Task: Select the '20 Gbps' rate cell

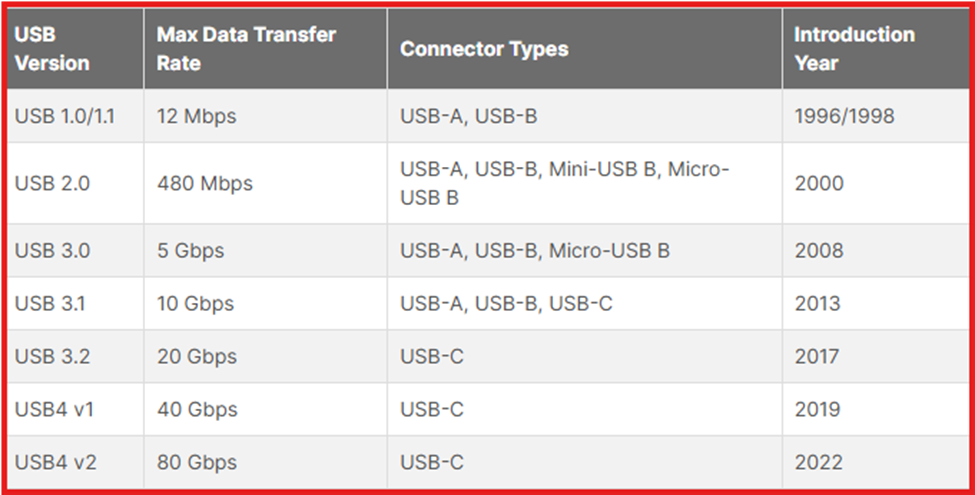Action: (197, 357)
